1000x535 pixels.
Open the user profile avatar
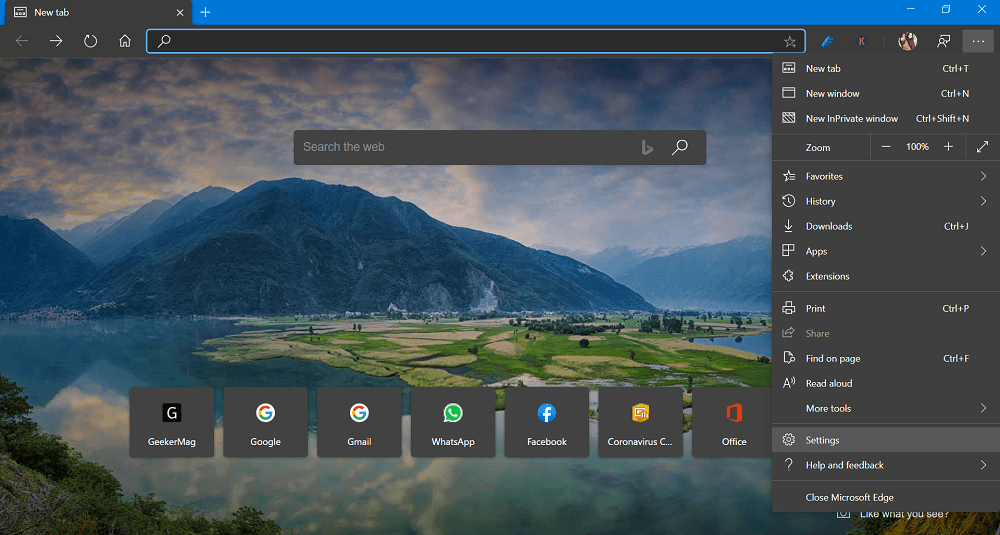coord(908,41)
